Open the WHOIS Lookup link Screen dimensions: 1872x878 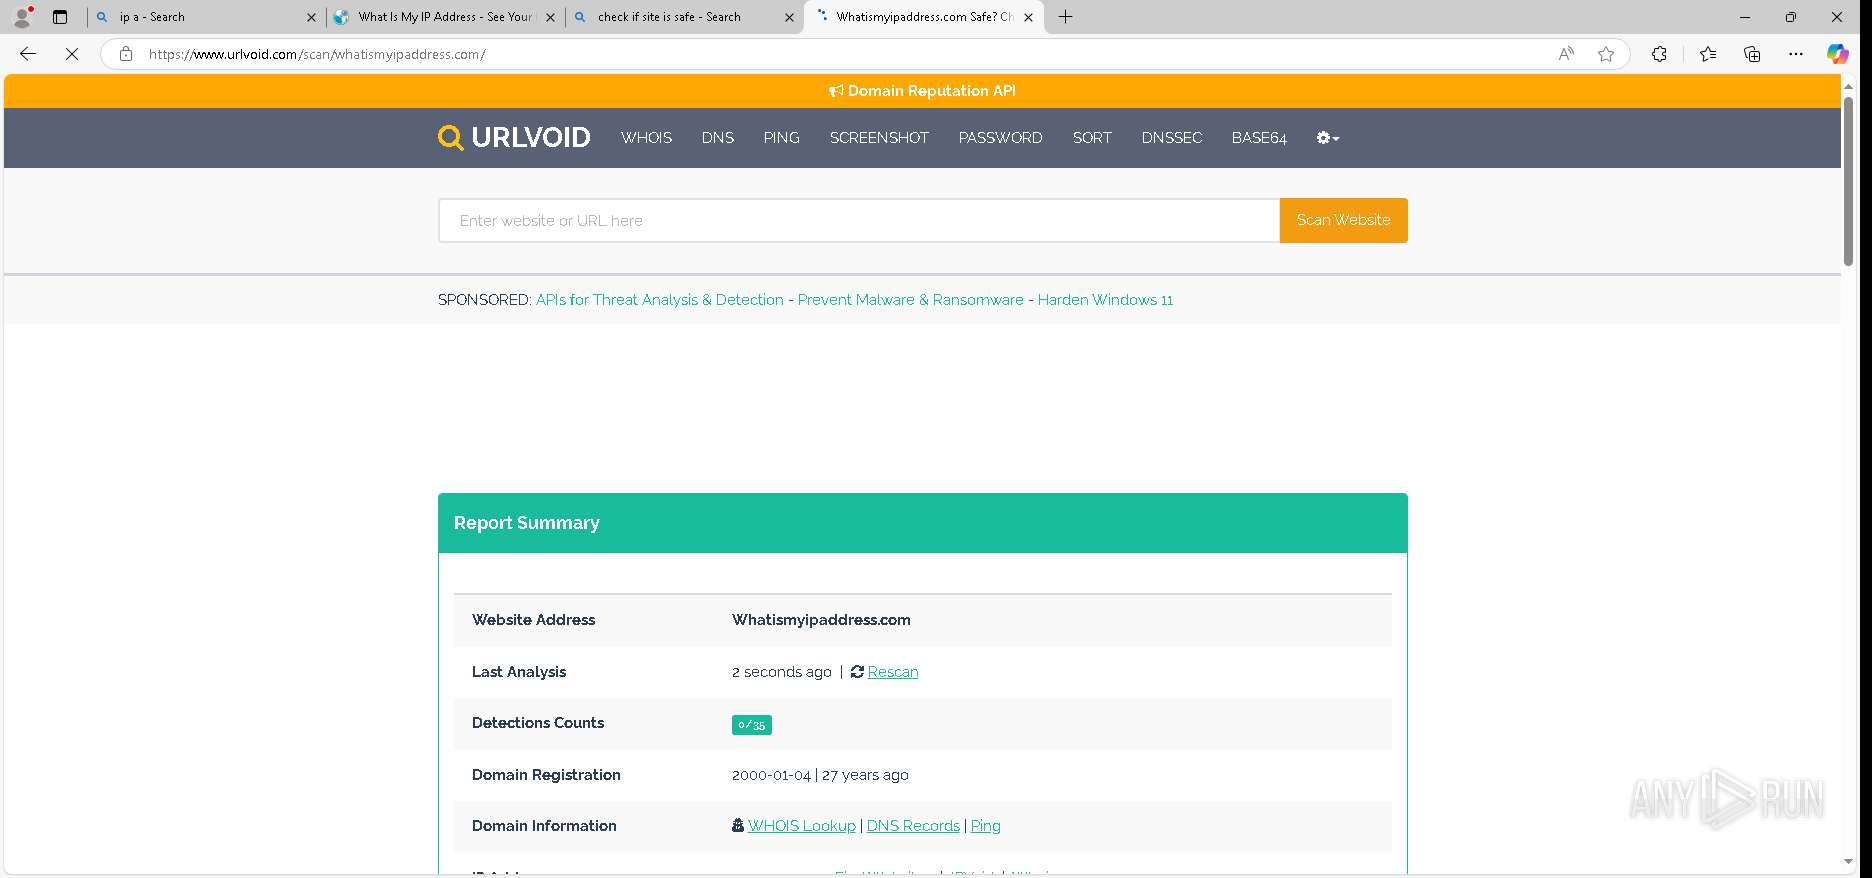802,826
